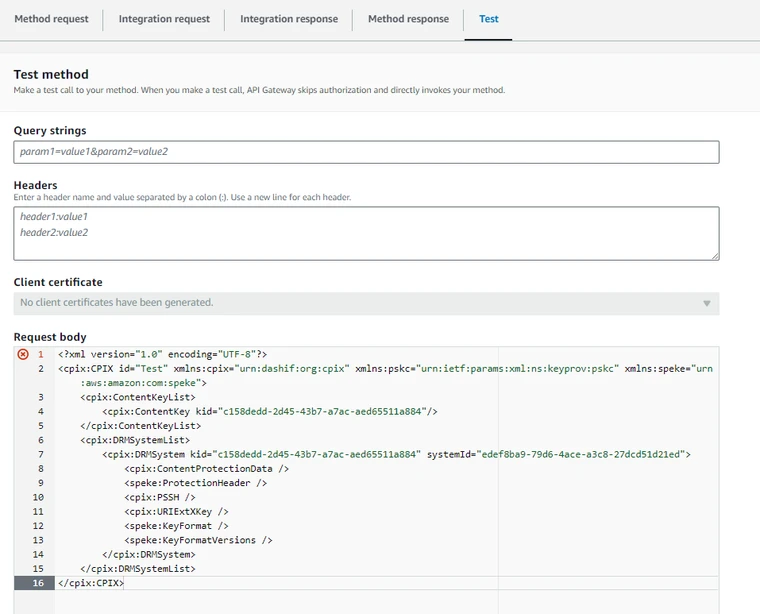The height and width of the screenshot is (614, 760).
Task: Switch to the Method request tab
Action: (51, 19)
